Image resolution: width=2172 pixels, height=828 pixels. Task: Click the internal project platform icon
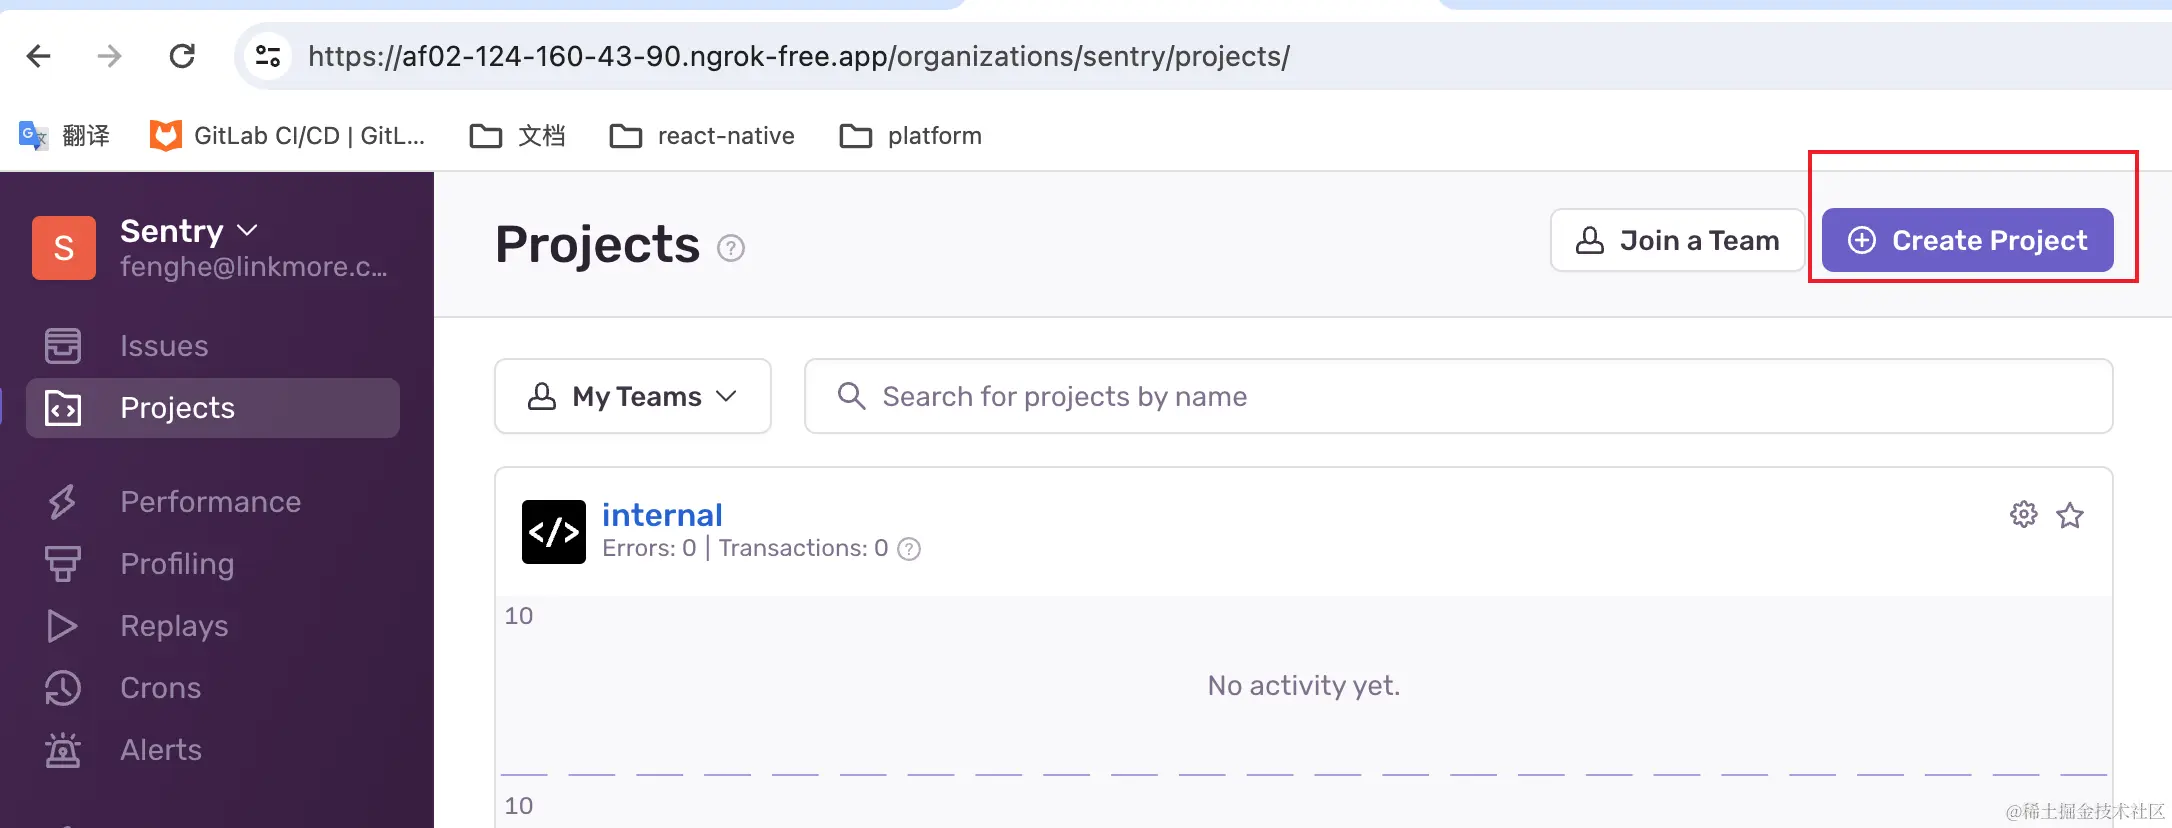click(554, 532)
